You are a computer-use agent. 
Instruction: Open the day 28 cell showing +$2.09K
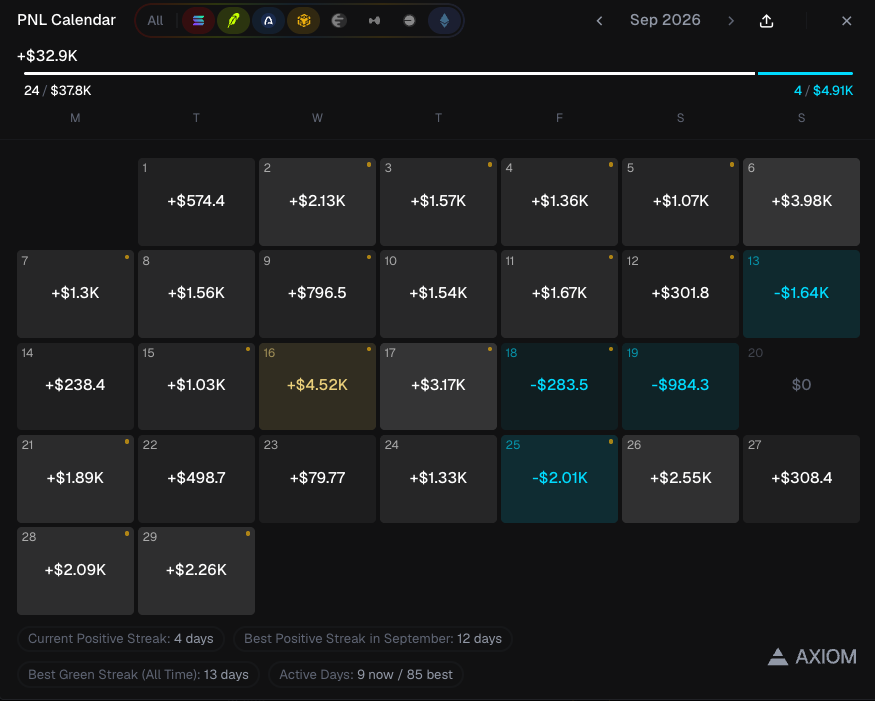(x=75, y=571)
